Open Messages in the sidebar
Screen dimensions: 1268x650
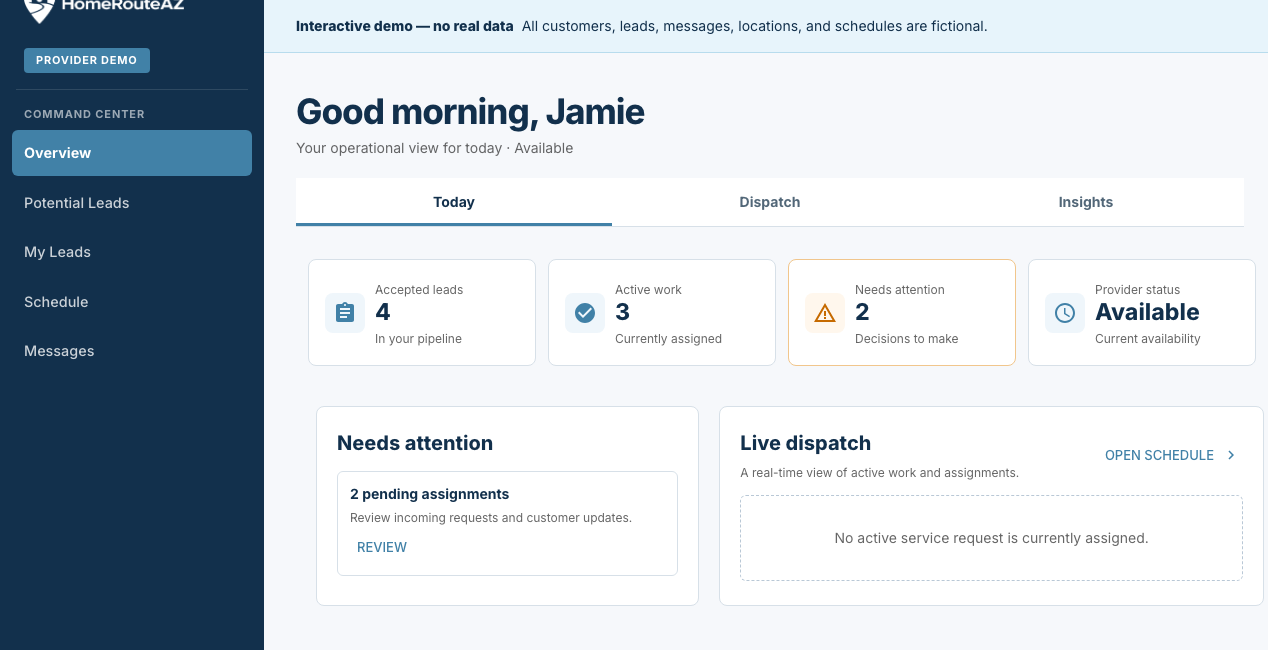click(132, 351)
